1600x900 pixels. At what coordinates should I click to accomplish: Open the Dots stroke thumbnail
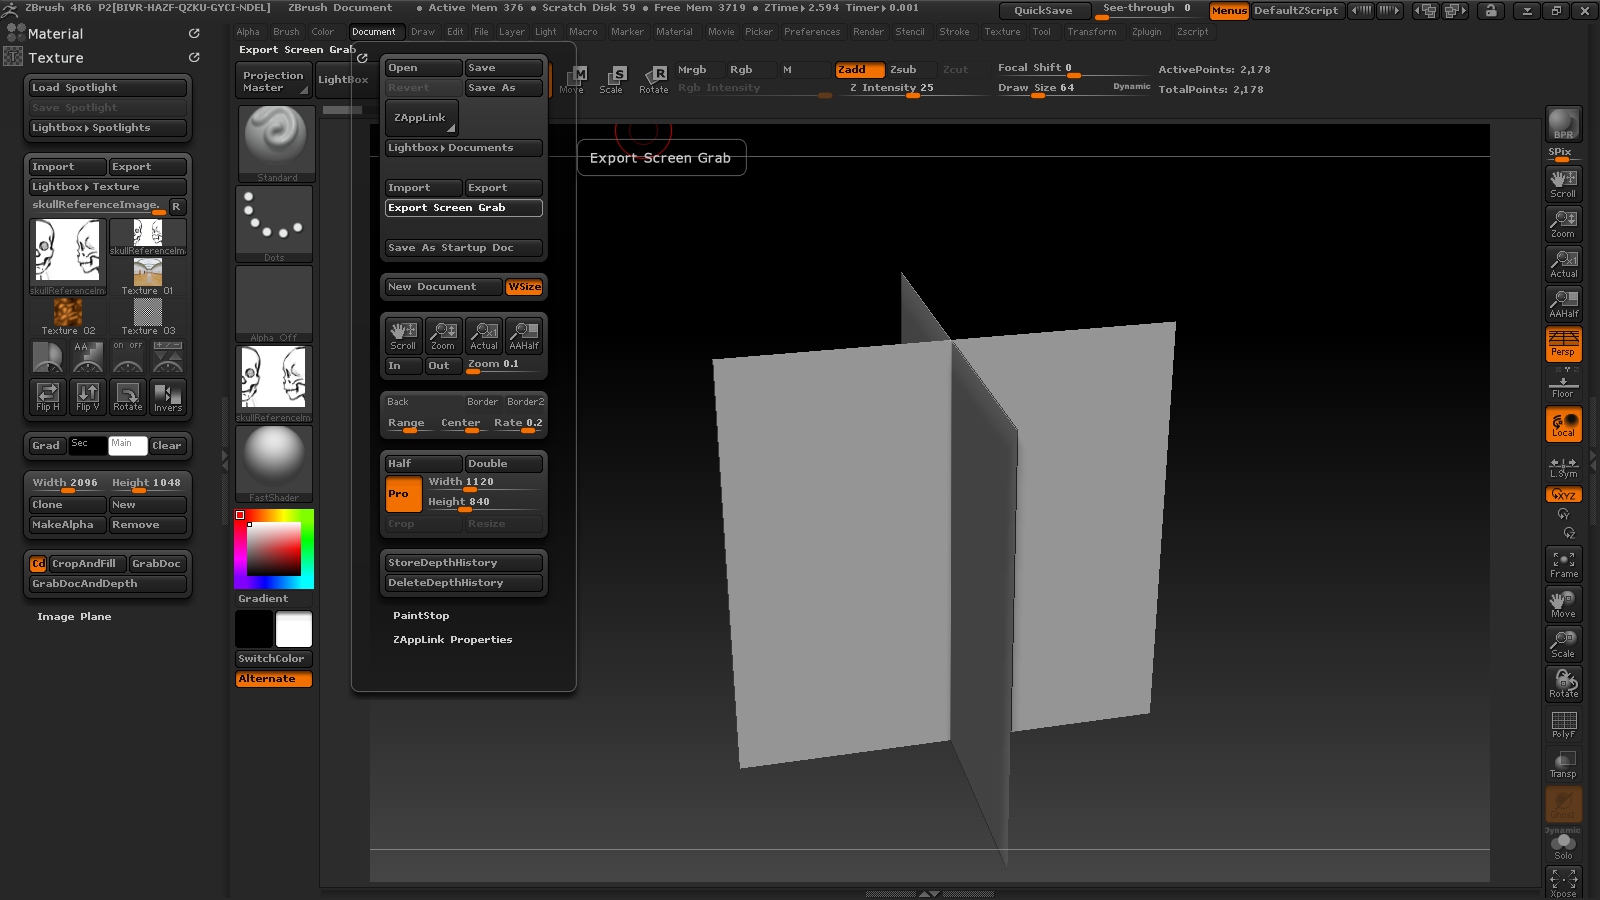(275, 224)
